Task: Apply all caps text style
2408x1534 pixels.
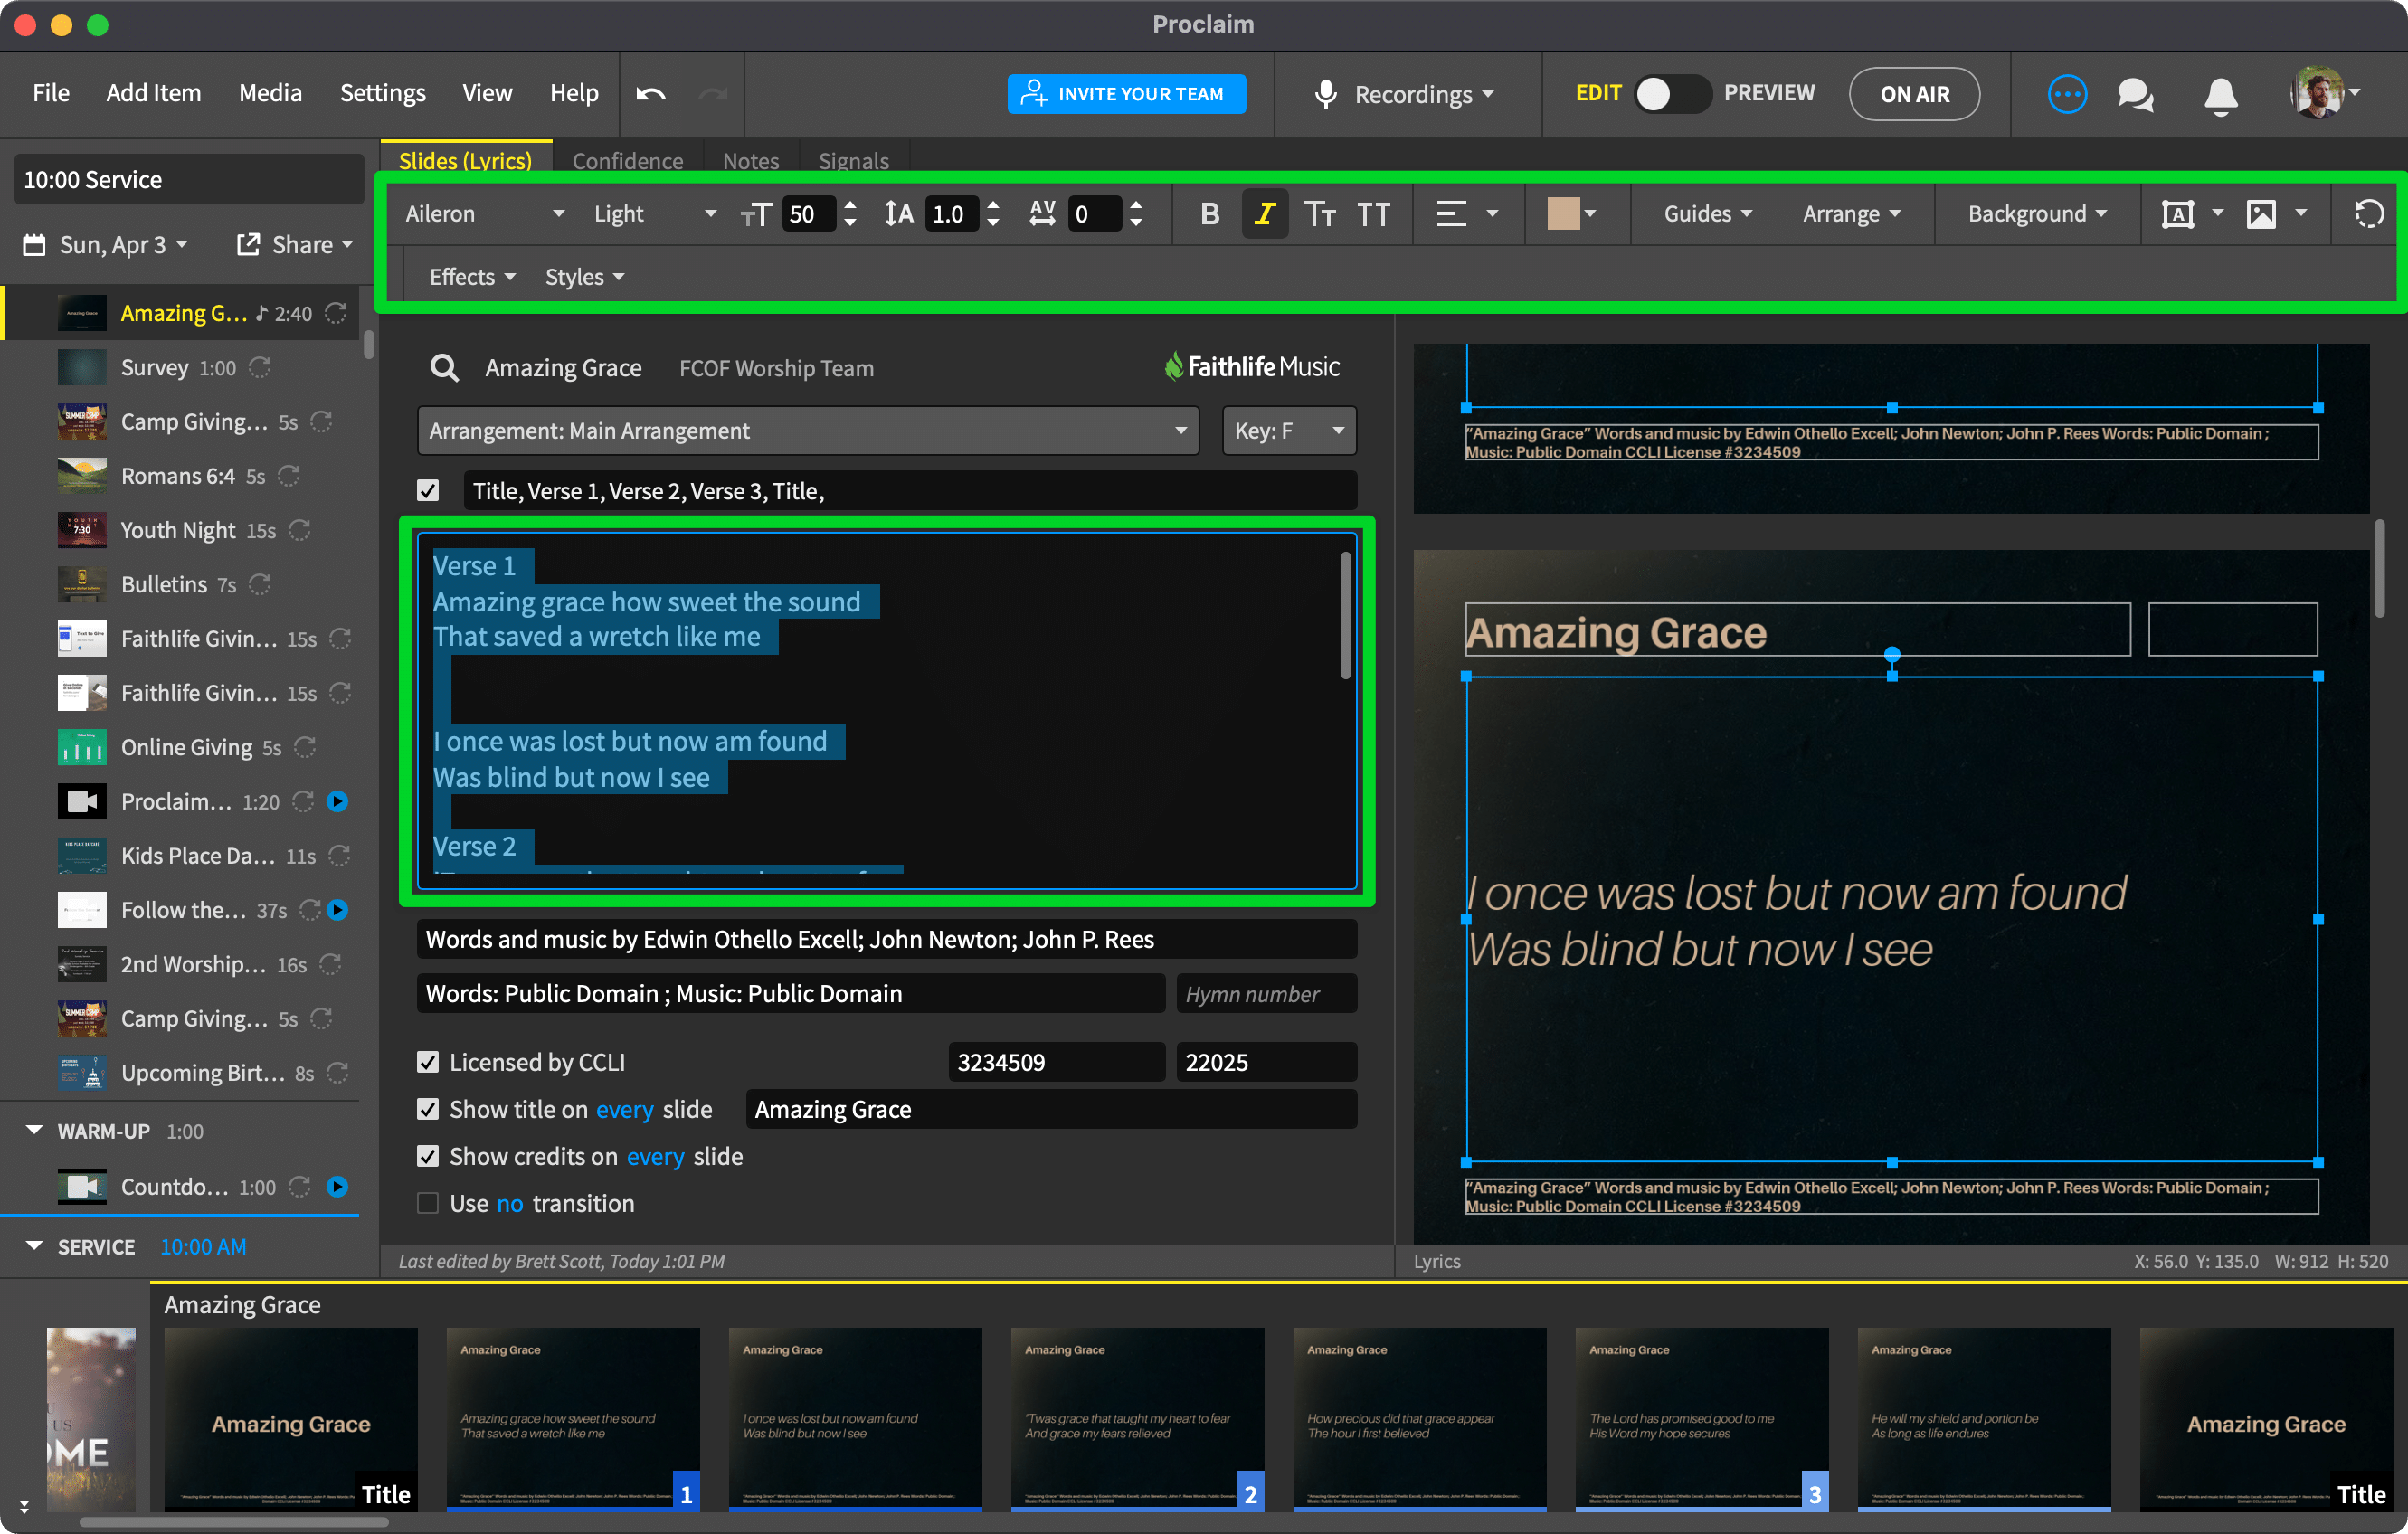Action: pos(1373,214)
